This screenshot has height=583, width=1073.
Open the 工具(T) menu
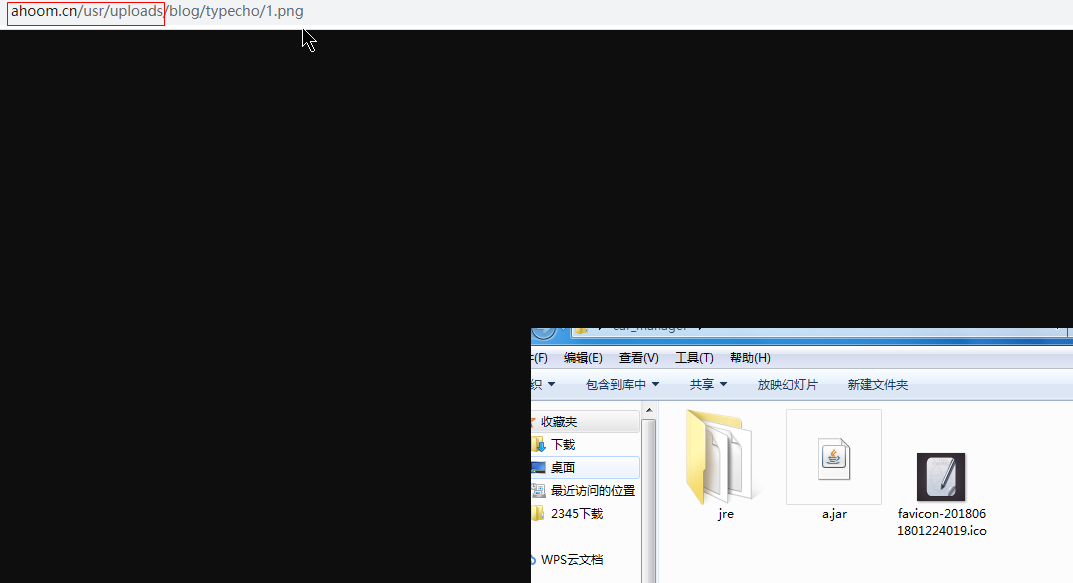[x=694, y=358]
